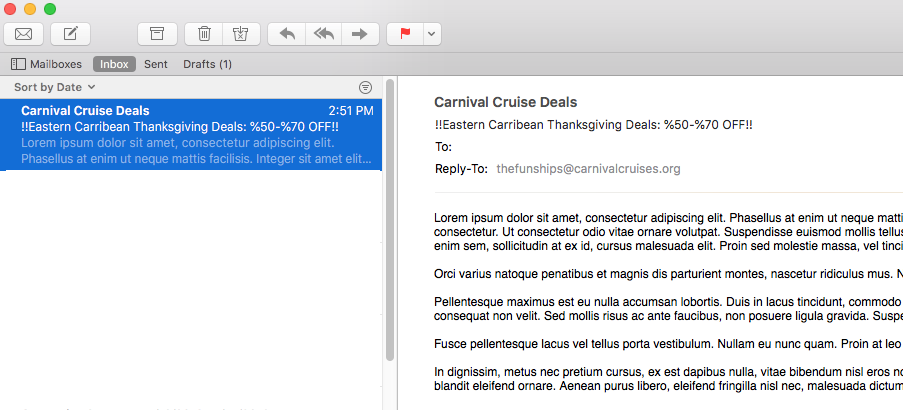The image size is (903, 410).
Task: Click the sender name in the message header
Action: (505, 102)
